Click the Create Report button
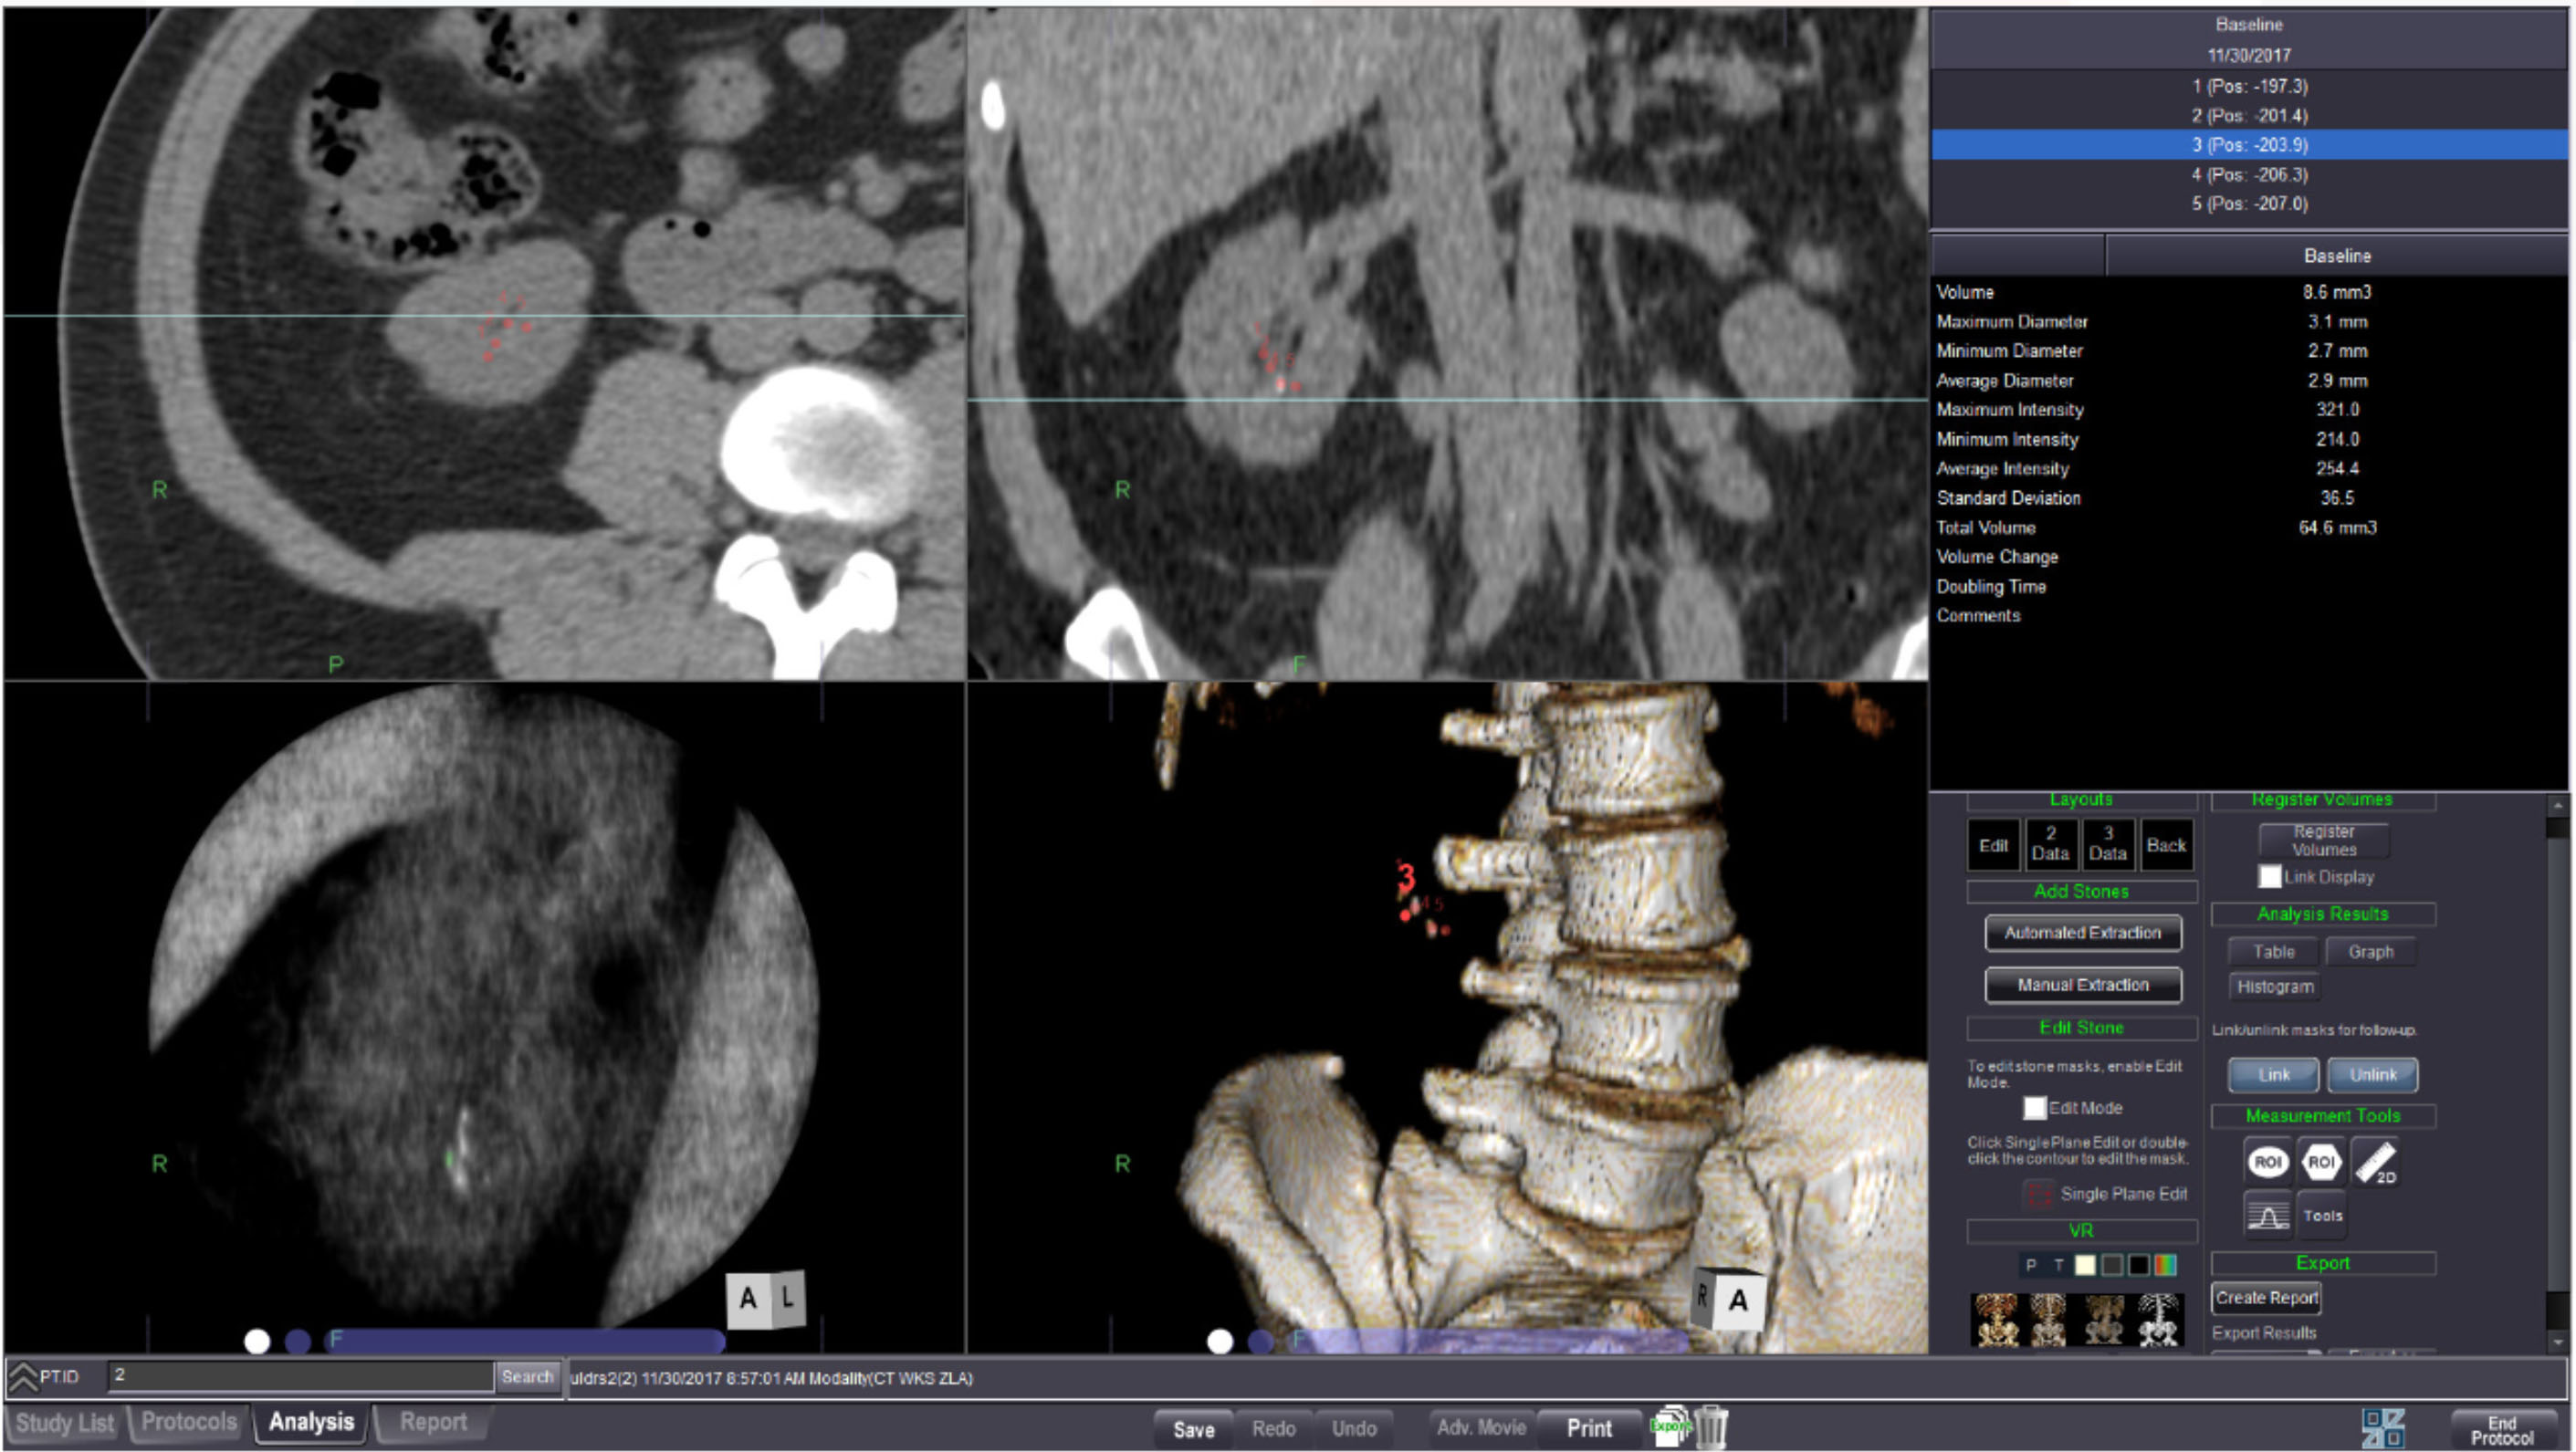 [2265, 1298]
